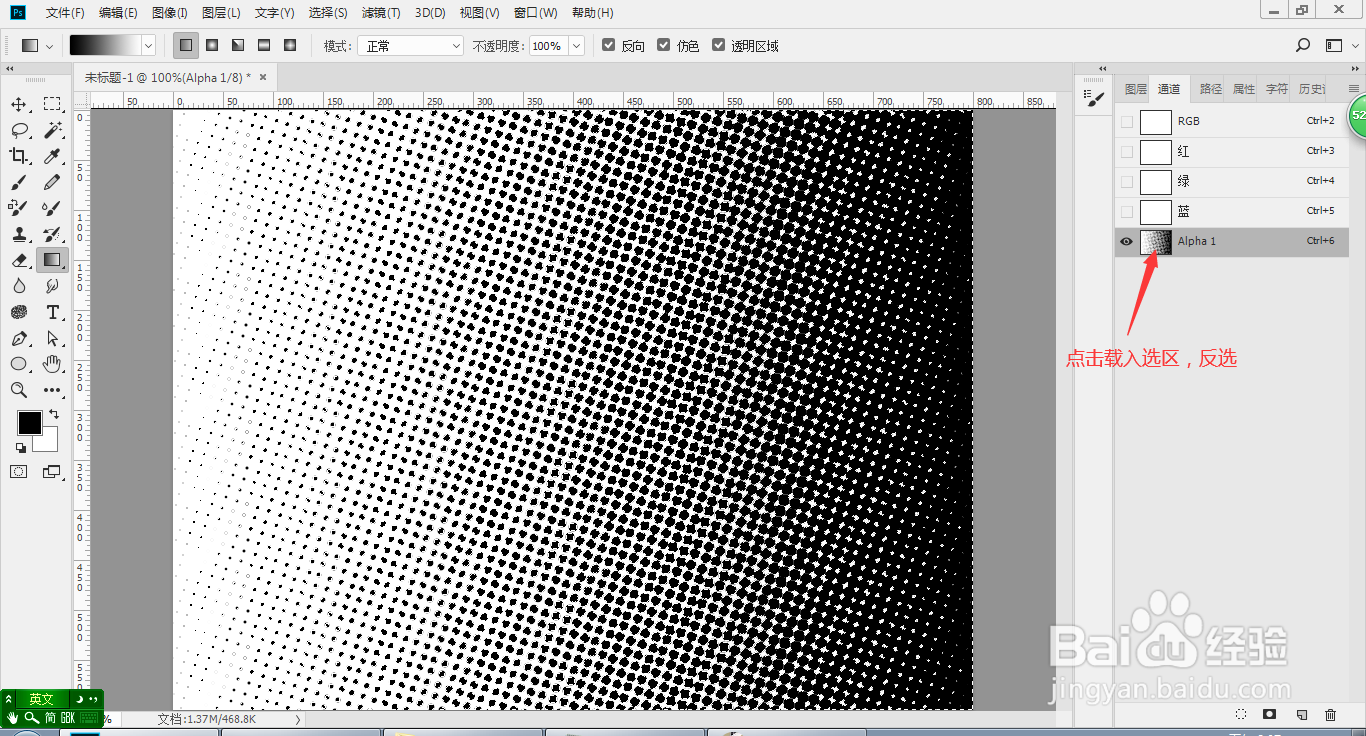The height and width of the screenshot is (736, 1366).
Task: Open the gradient picker dropdown arrow
Action: pos(149,45)
